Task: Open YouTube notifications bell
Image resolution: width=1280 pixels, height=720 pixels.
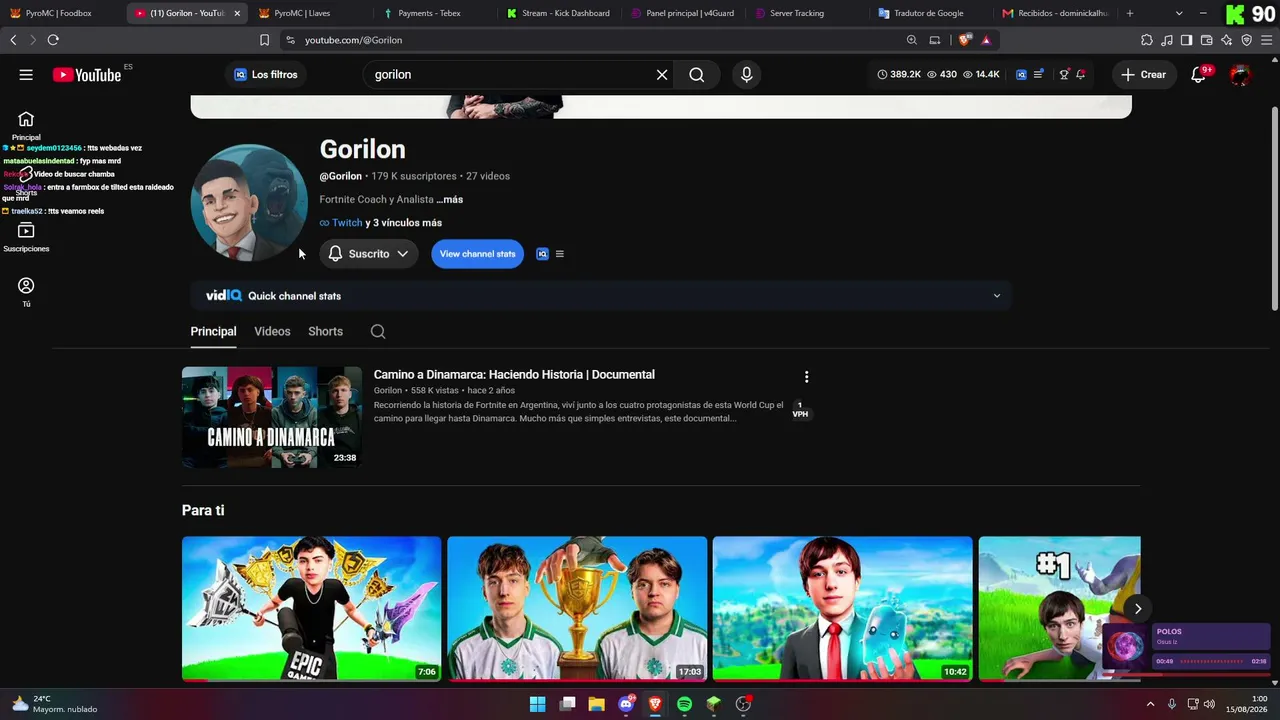Action: pyautogui.click(x=1199, y=75)
